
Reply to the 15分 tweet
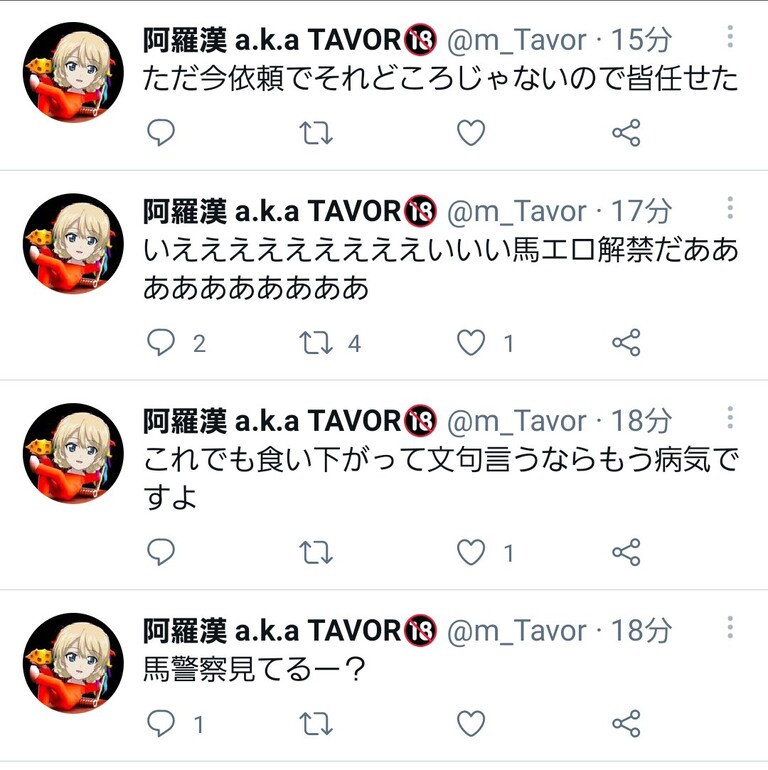161,133
